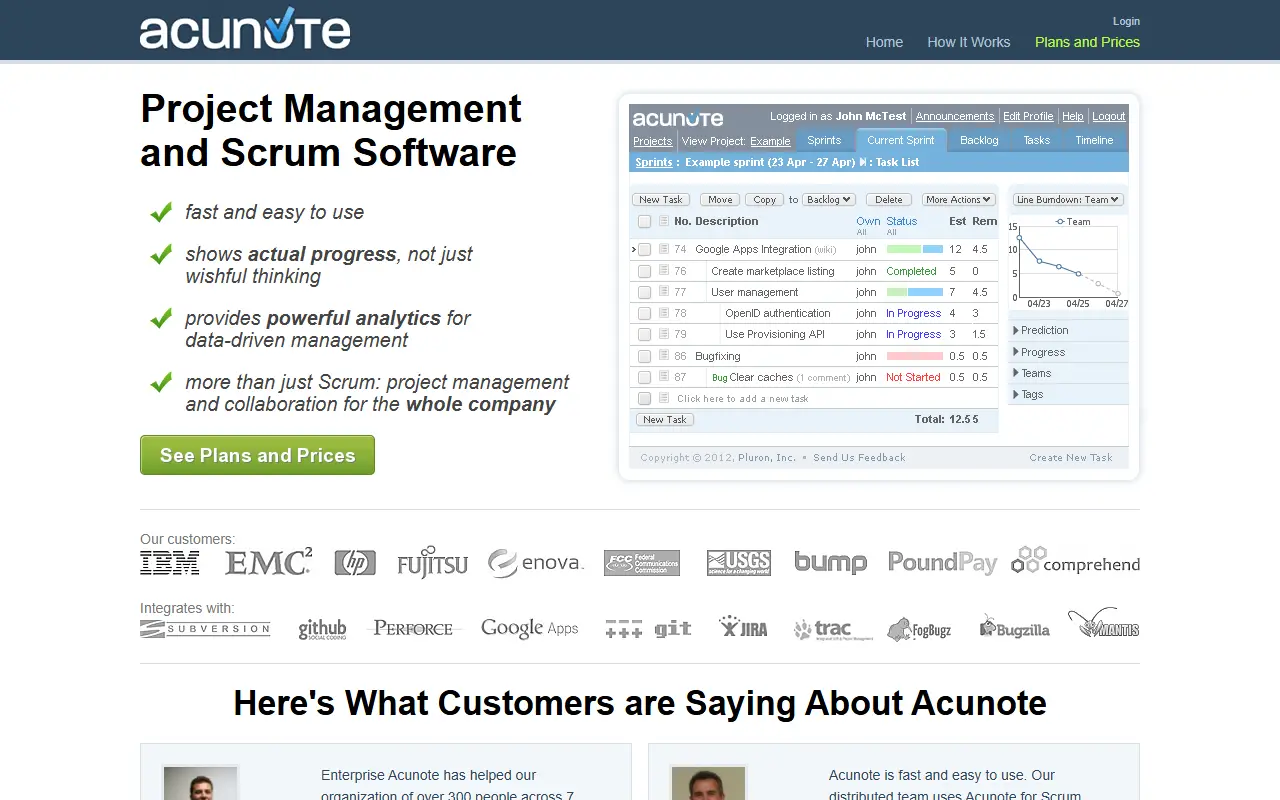The image size is (1280, 800).
Task: Click the trac integration logo
Action: pyautogui.click(x=833, y=630)
